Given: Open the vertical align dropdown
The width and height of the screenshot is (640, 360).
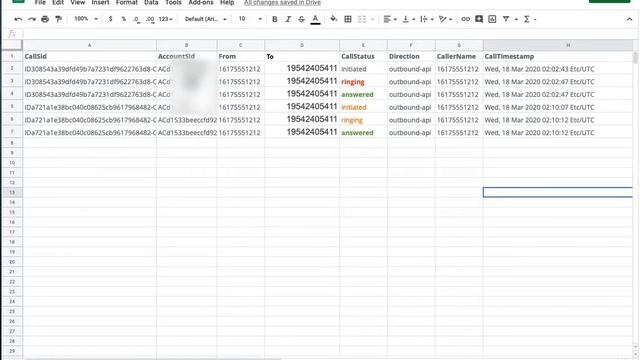Looking at the screenshot, I should (409, 19).
